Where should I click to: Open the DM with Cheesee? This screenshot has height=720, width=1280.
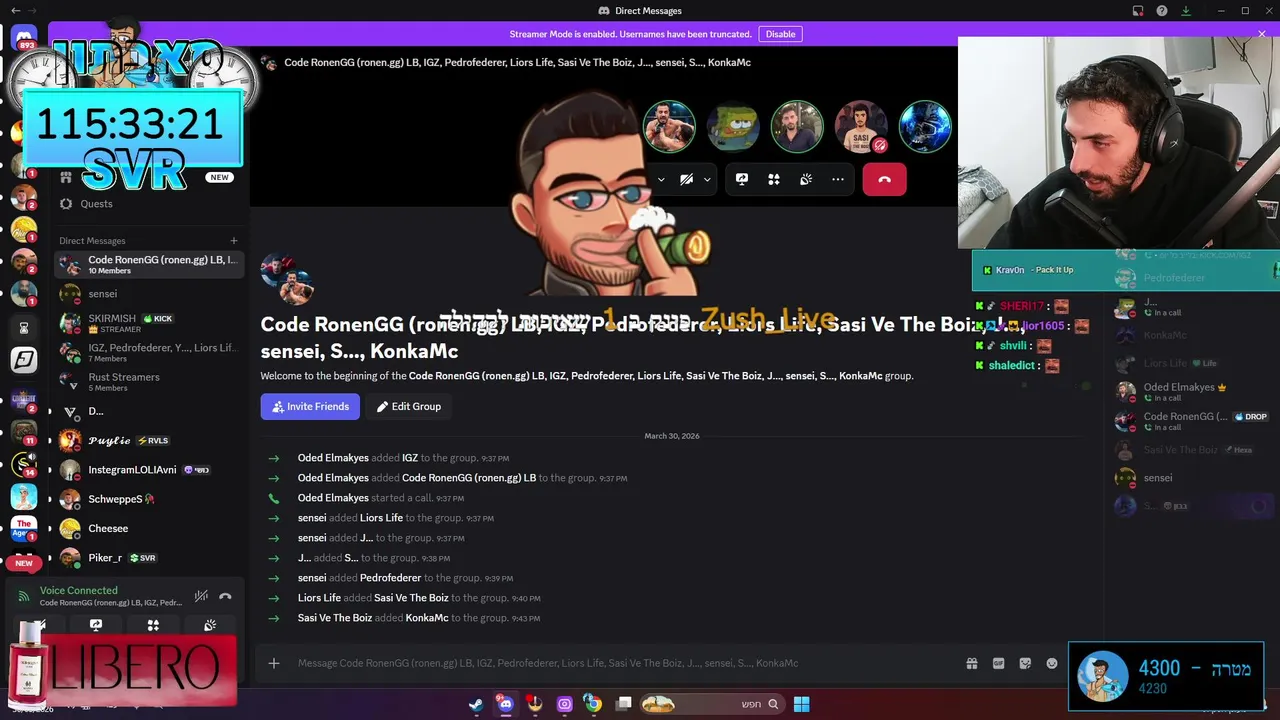point(149,528)
